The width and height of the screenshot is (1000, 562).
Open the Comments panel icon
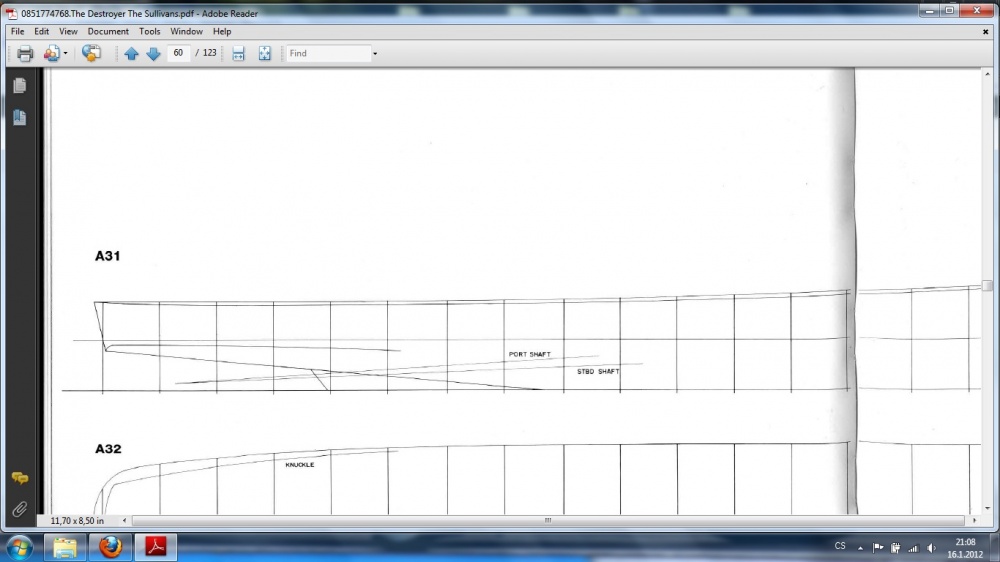20,478
